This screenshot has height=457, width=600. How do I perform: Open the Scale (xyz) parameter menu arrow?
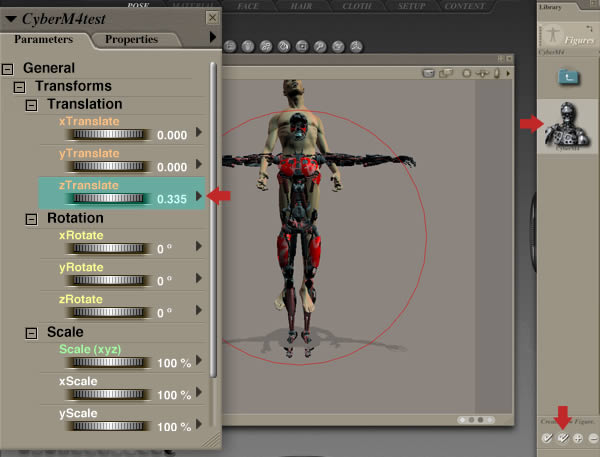[199, 360]
